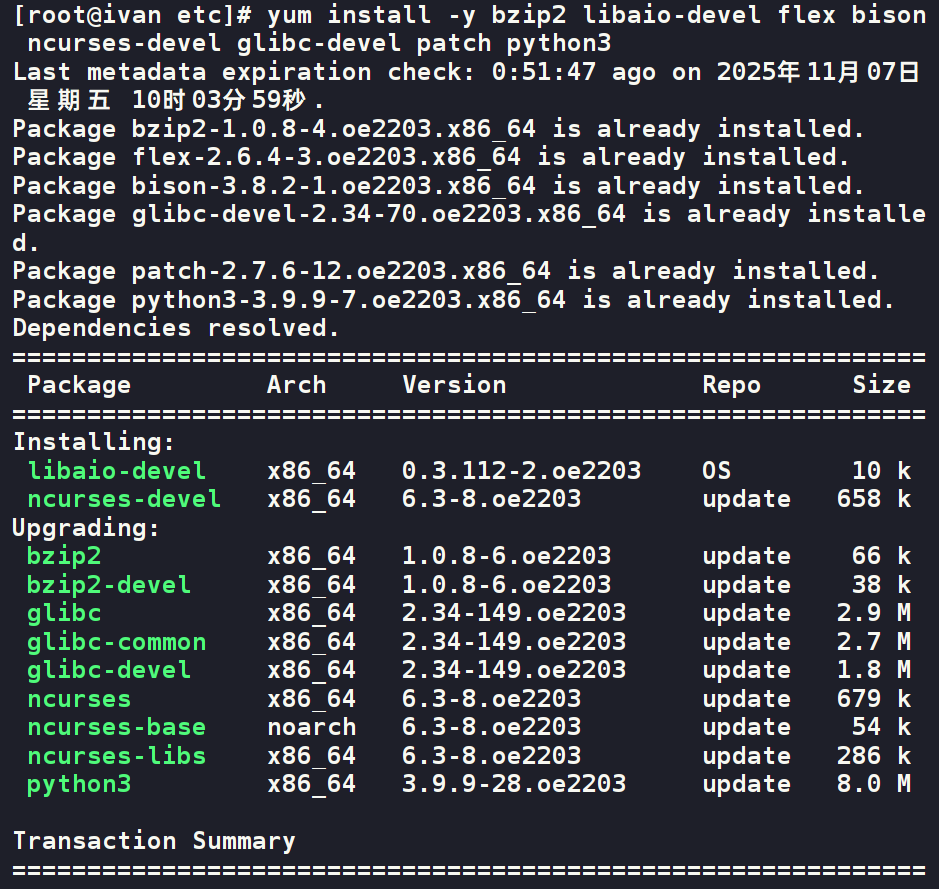The height and width of the screenshot is (889, 939).
Task: Click the 54 k size value
Action: [x=882, y=727]
